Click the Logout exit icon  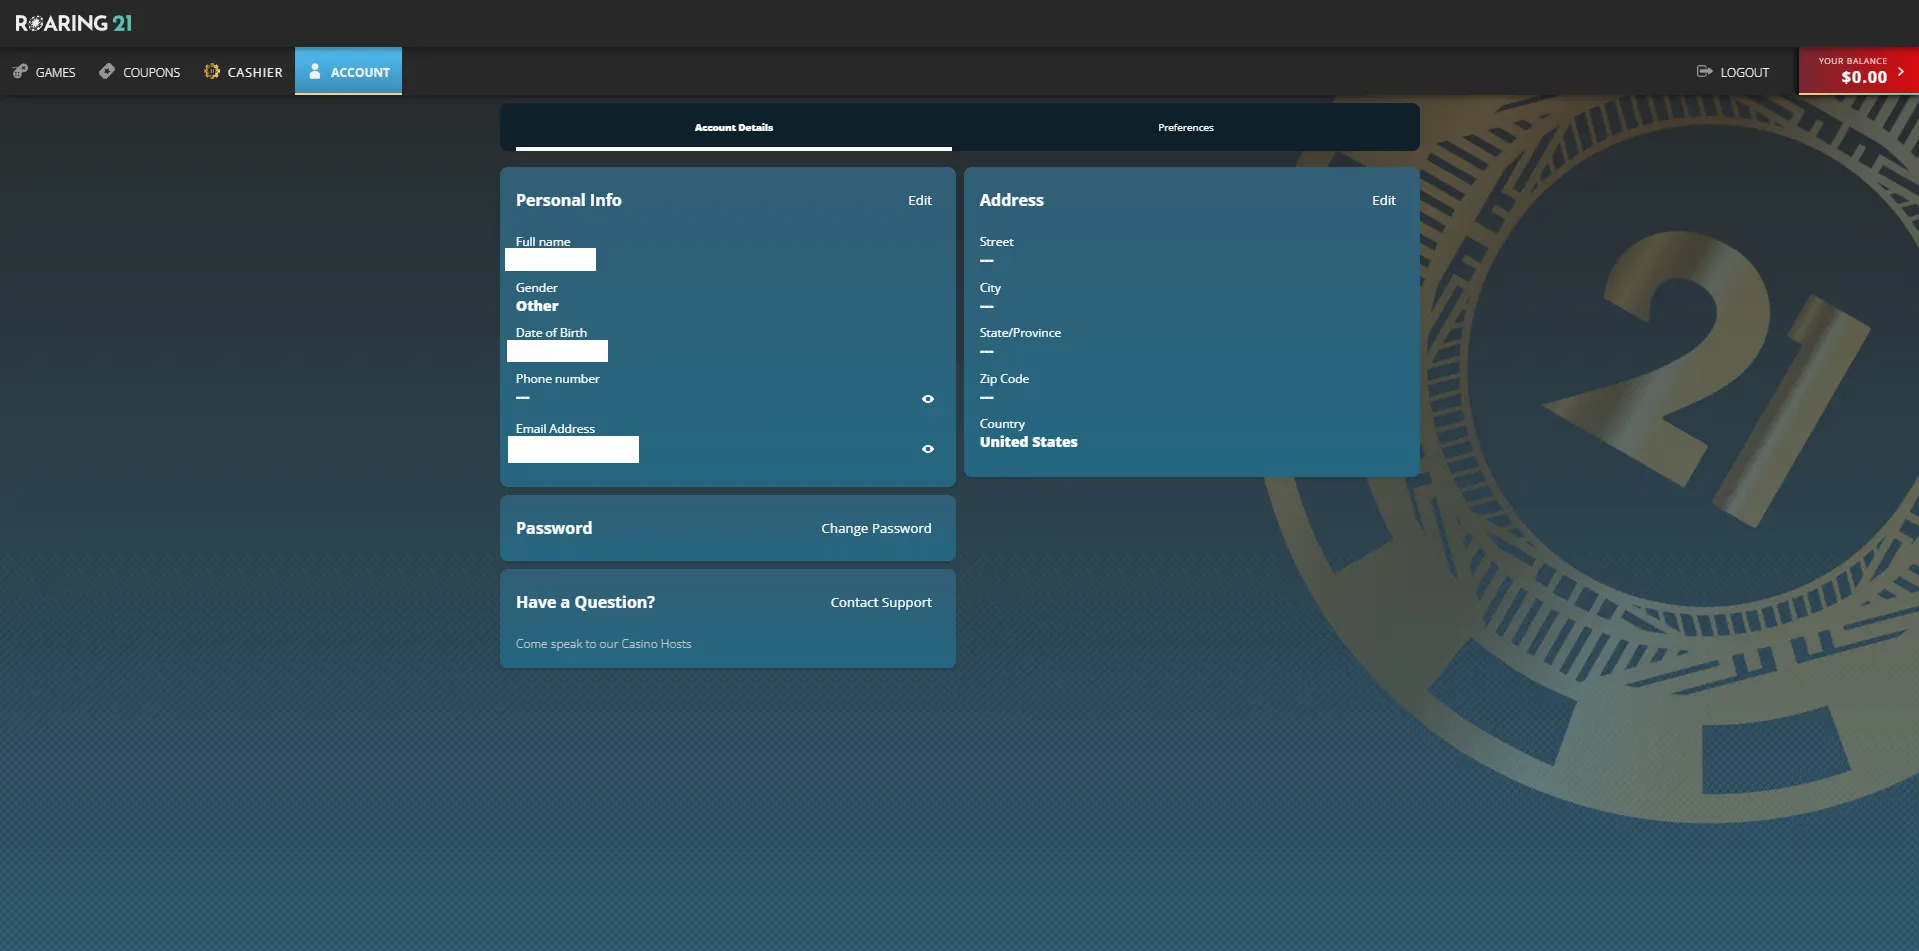1703,71
